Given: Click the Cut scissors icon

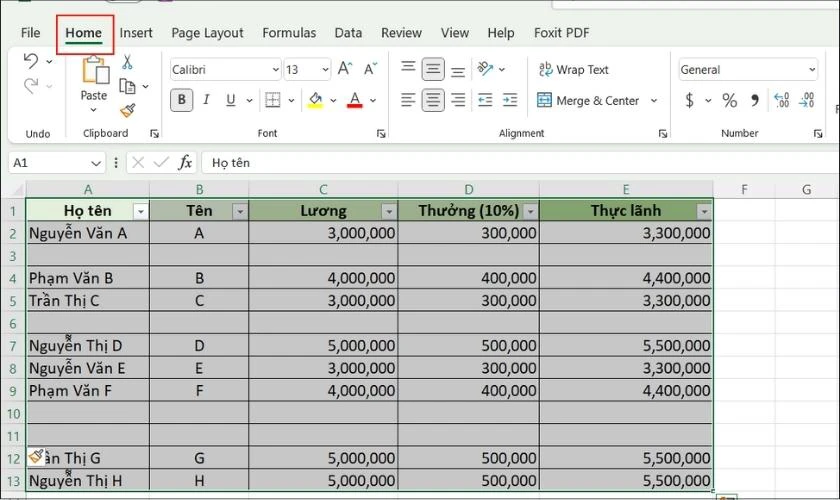Looking at the screenshot, I should pyautogui.click(x=127, y=62).
